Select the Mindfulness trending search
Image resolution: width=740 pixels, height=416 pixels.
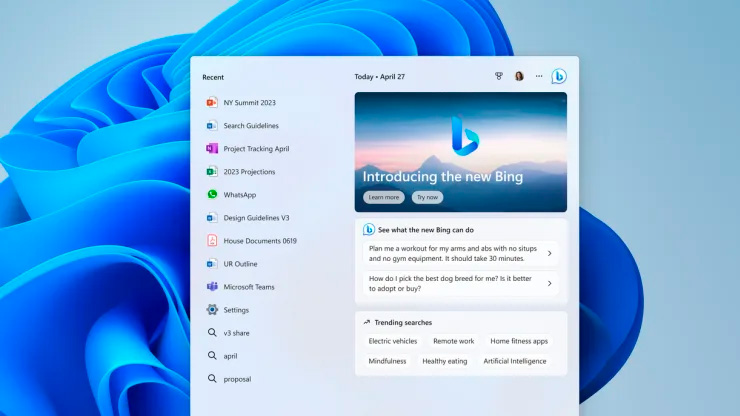click(387, 361)
